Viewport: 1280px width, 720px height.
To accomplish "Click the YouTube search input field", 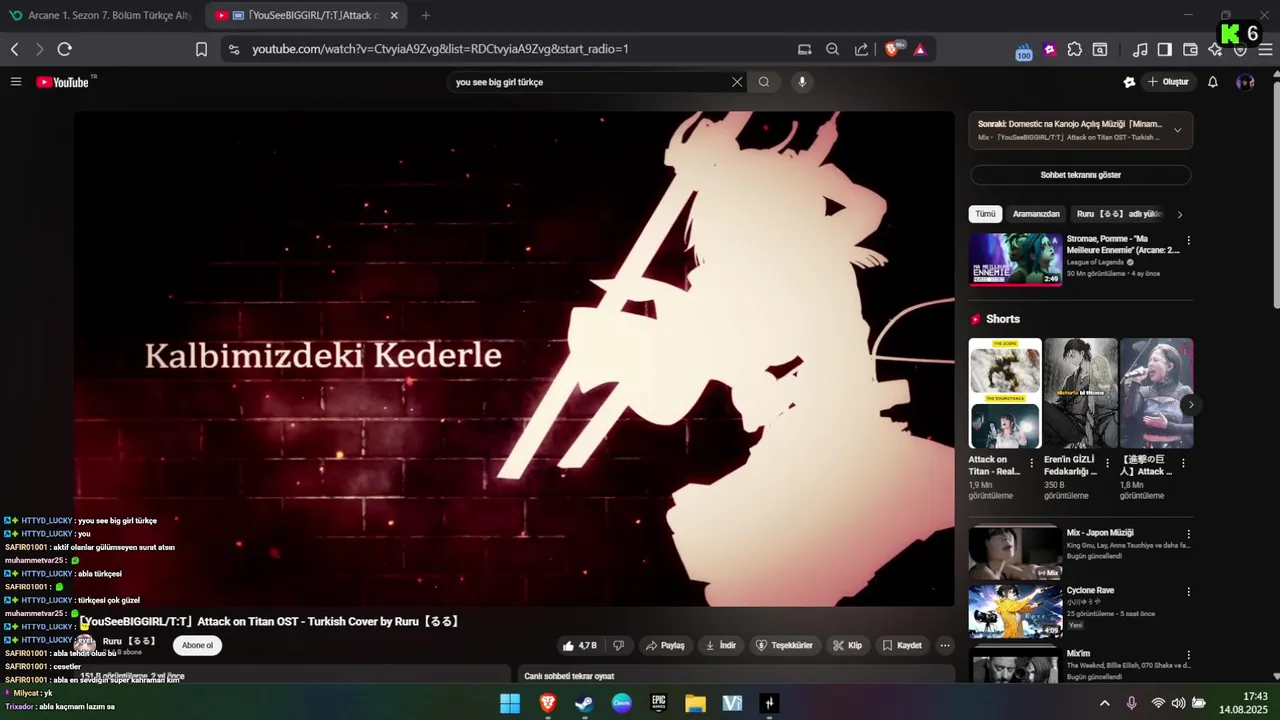I will 590,82.
